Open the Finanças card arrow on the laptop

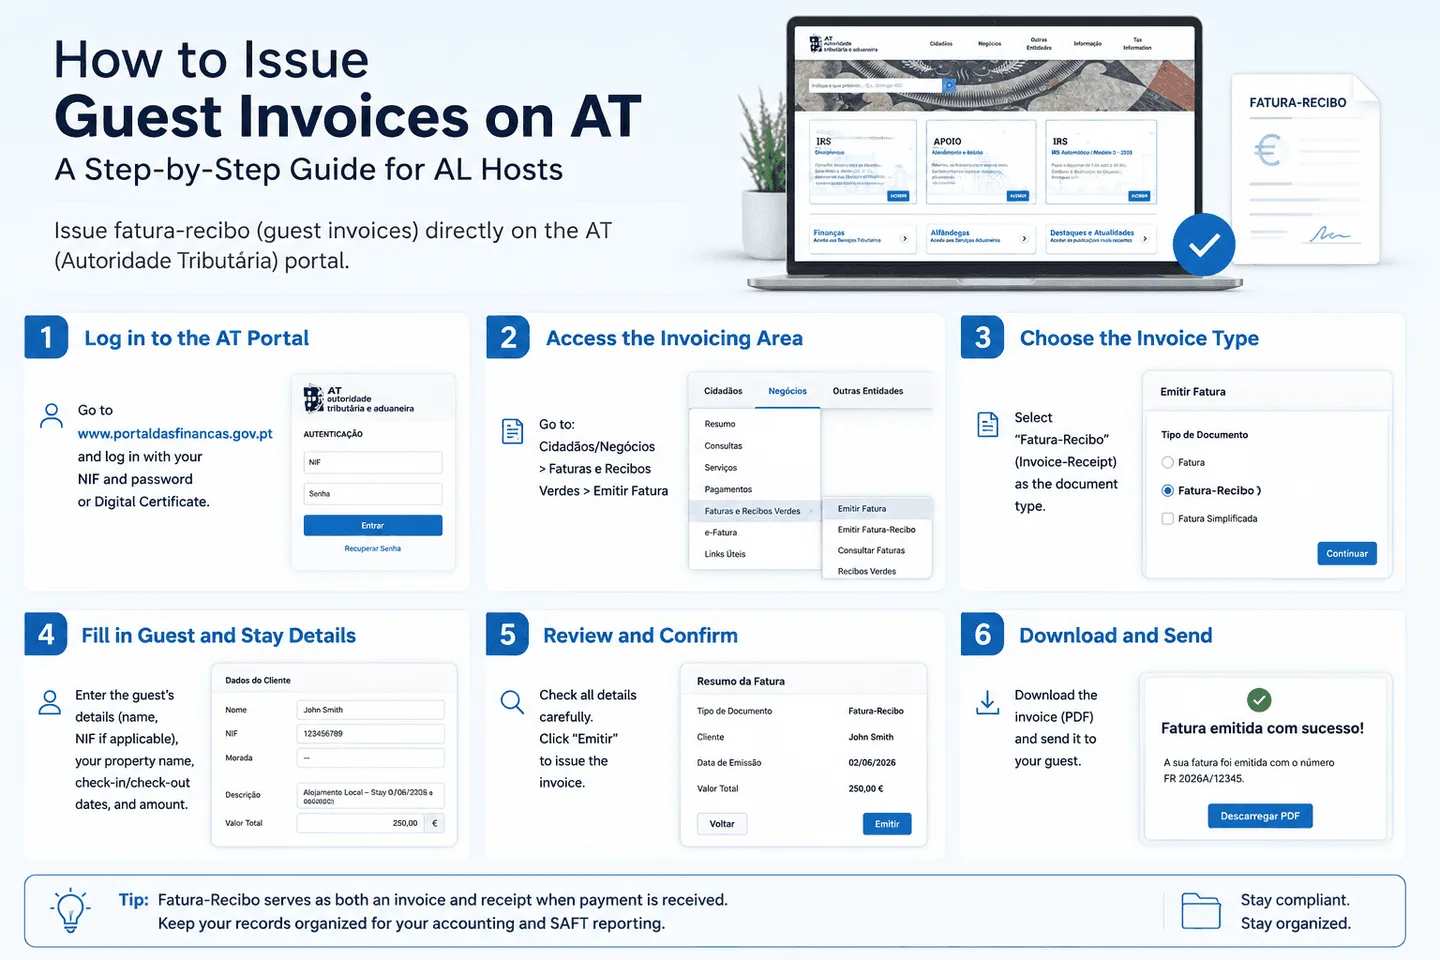905,238
